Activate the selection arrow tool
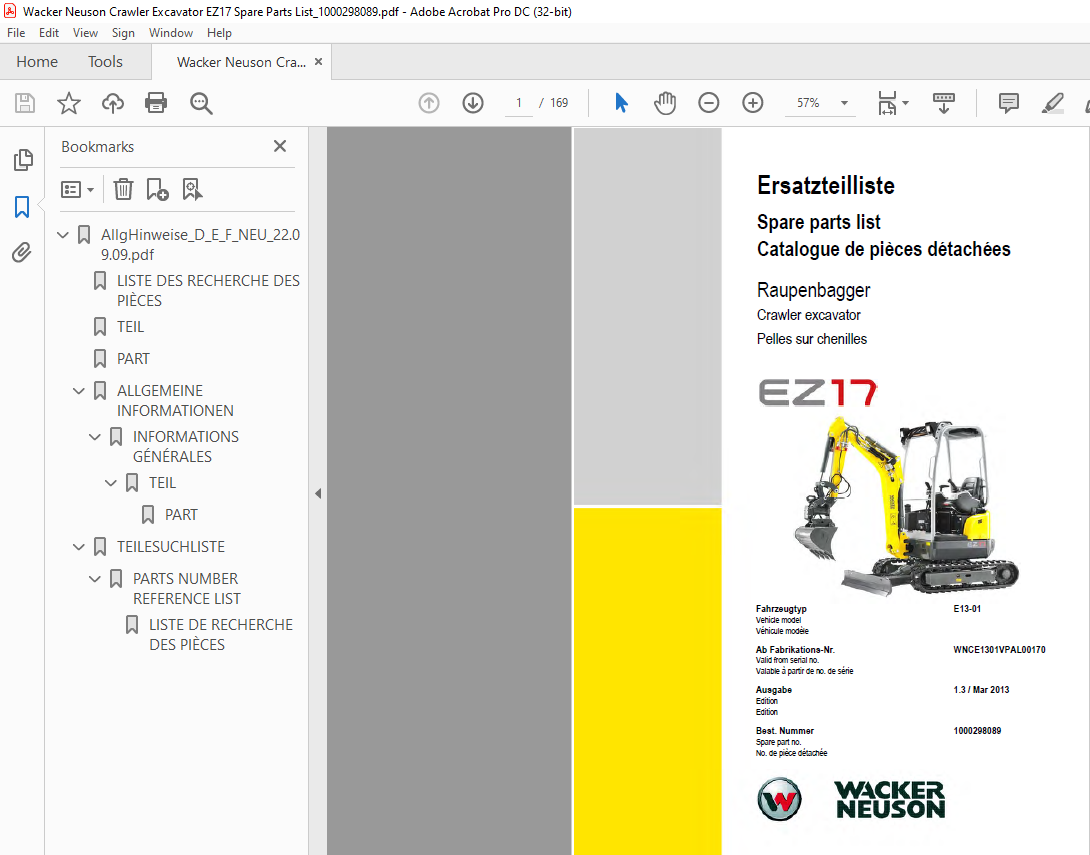1090x855 pixels. [621, 103]
